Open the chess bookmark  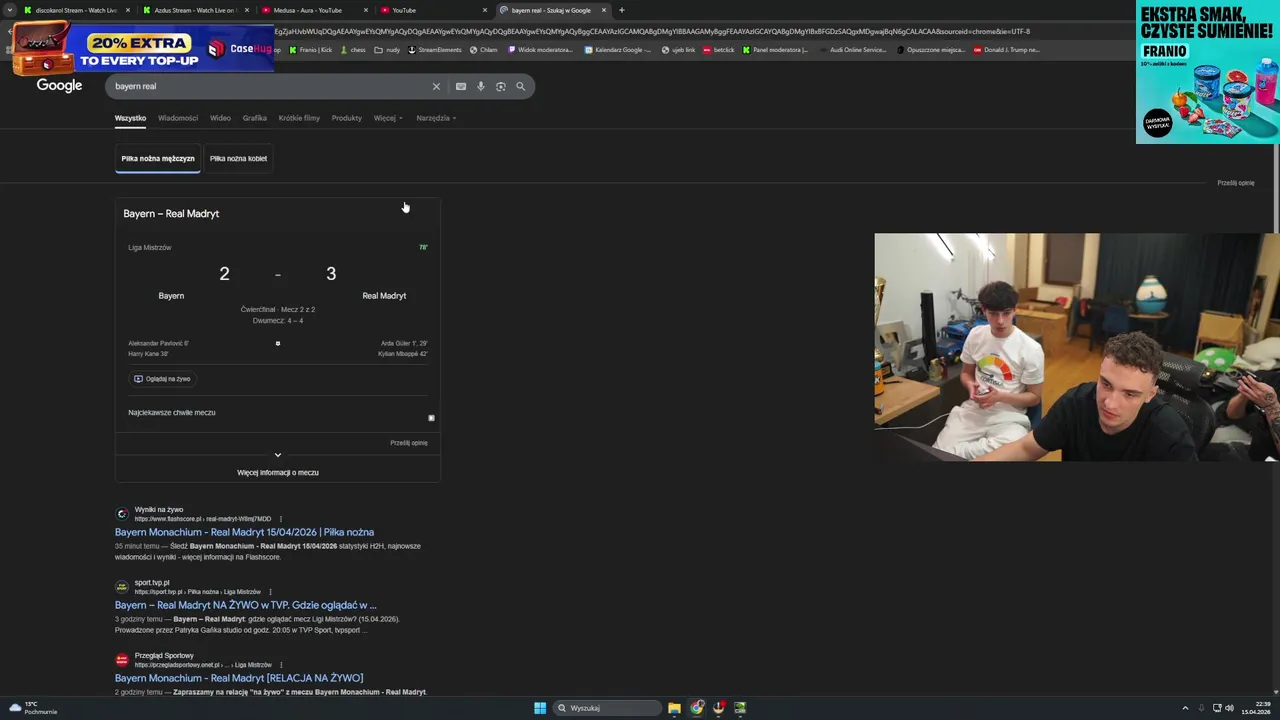354,50
